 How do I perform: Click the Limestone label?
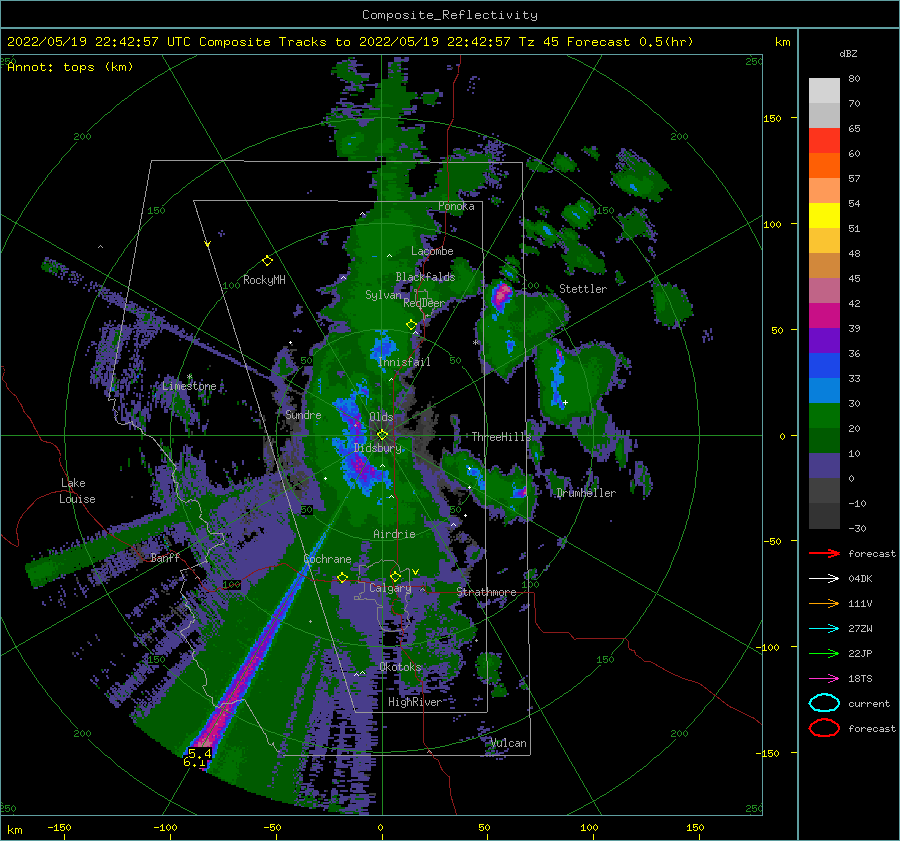(x=189, y=386)
